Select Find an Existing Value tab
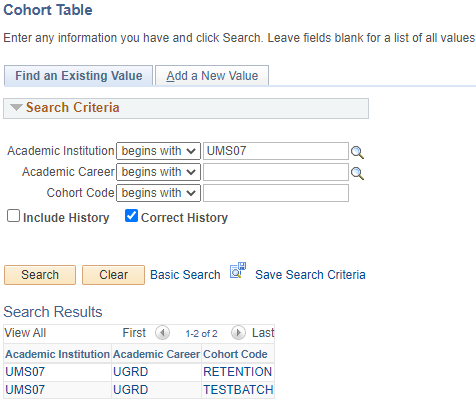476x401 pixels. click(x=78, y=76)
